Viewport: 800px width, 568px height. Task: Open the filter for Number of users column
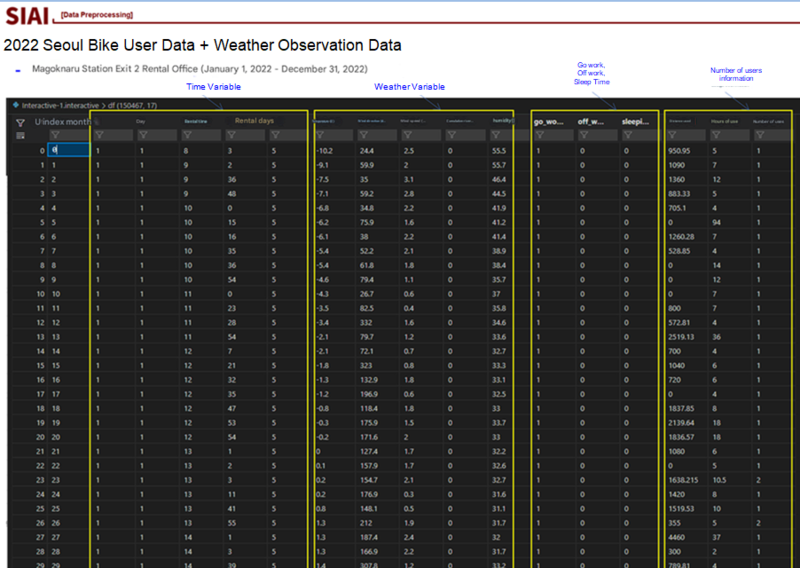[760, 135]
